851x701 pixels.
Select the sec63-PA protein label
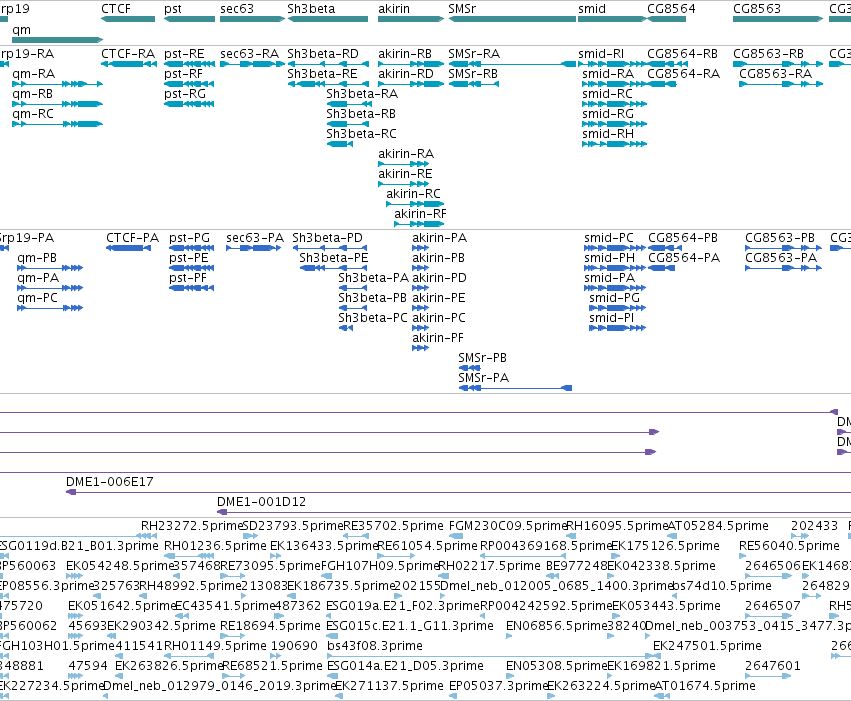point(255,238)
